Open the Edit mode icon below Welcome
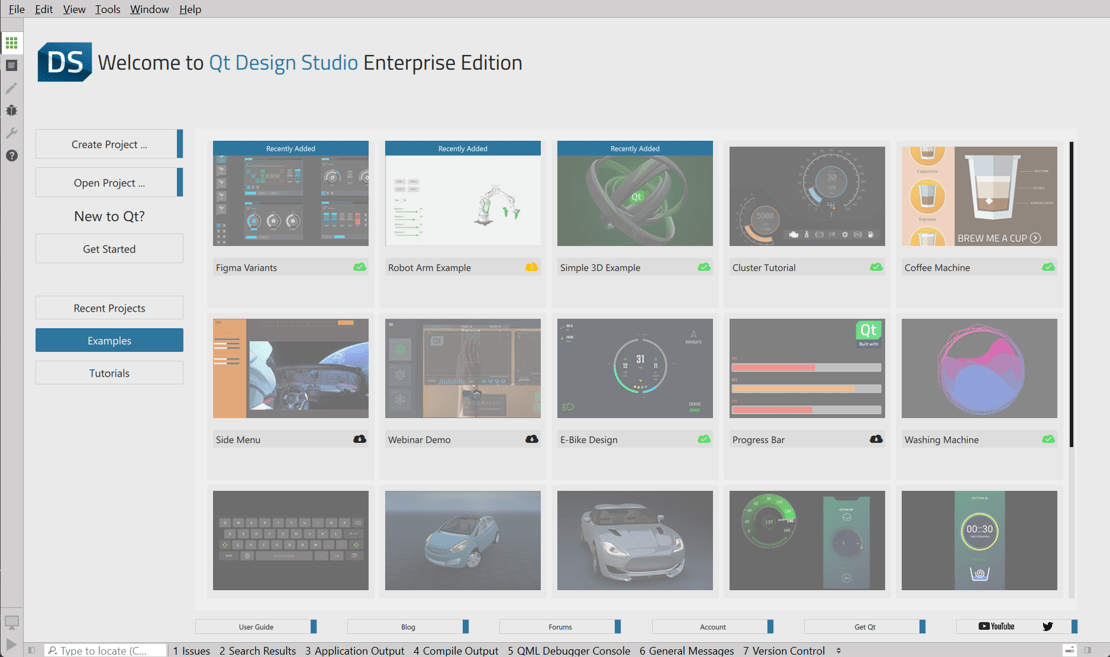Viewport: 1110px width, 657px height. (11, 65)
